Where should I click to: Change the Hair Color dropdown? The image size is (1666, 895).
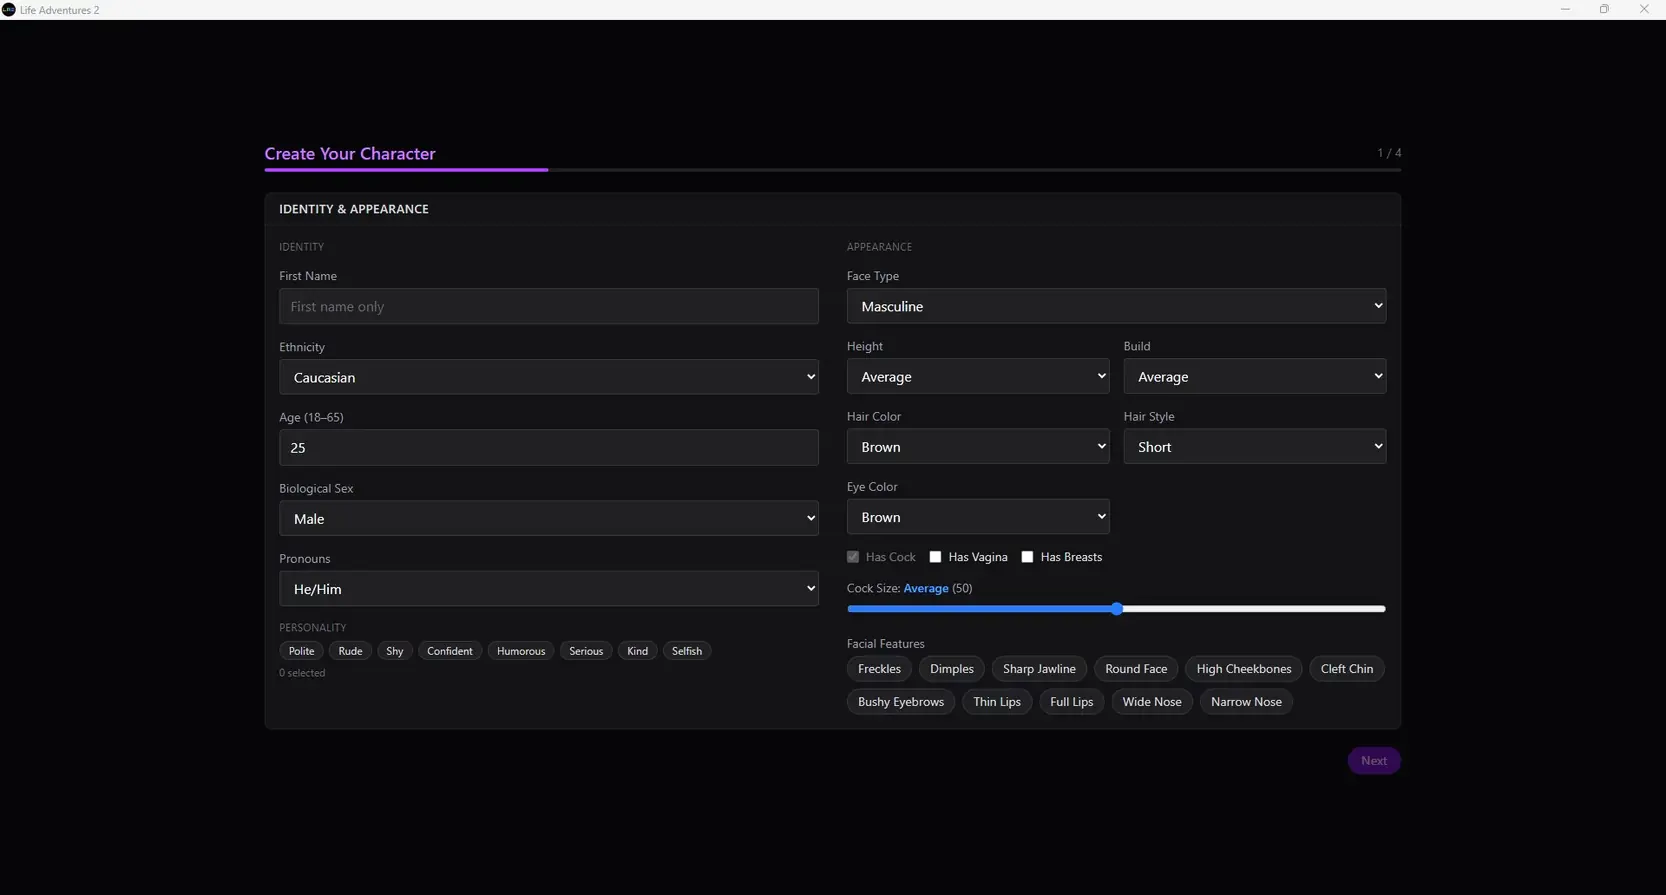(x=977, y=447)
